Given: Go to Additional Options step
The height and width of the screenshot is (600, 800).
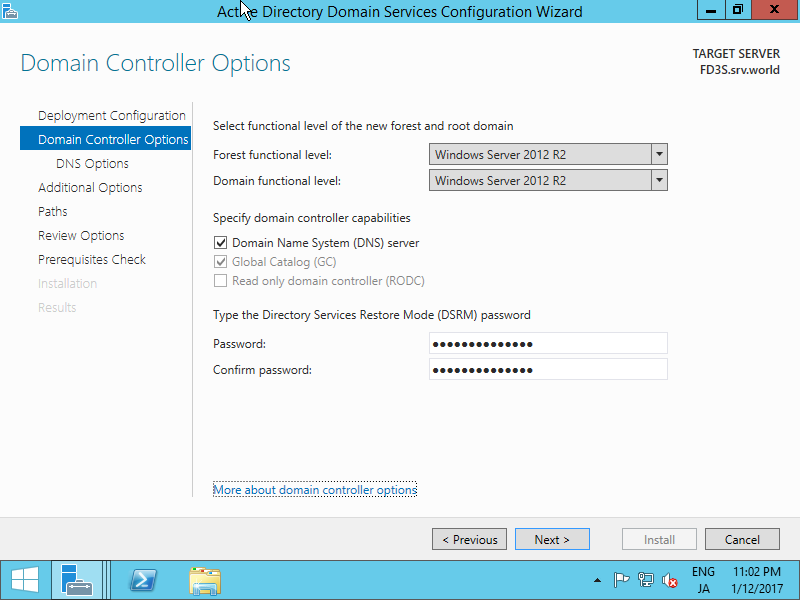Looking at the screenshot, I should tap(90, 187).
